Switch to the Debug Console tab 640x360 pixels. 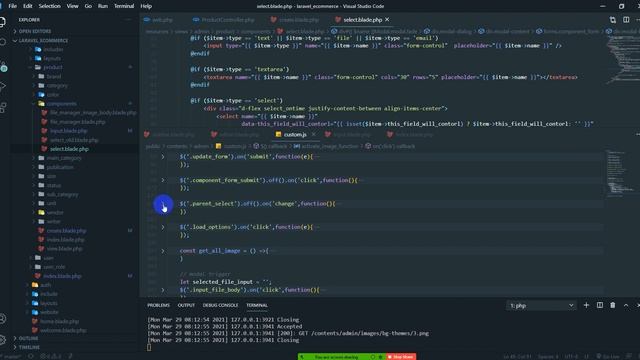click(x=220, y=305)
